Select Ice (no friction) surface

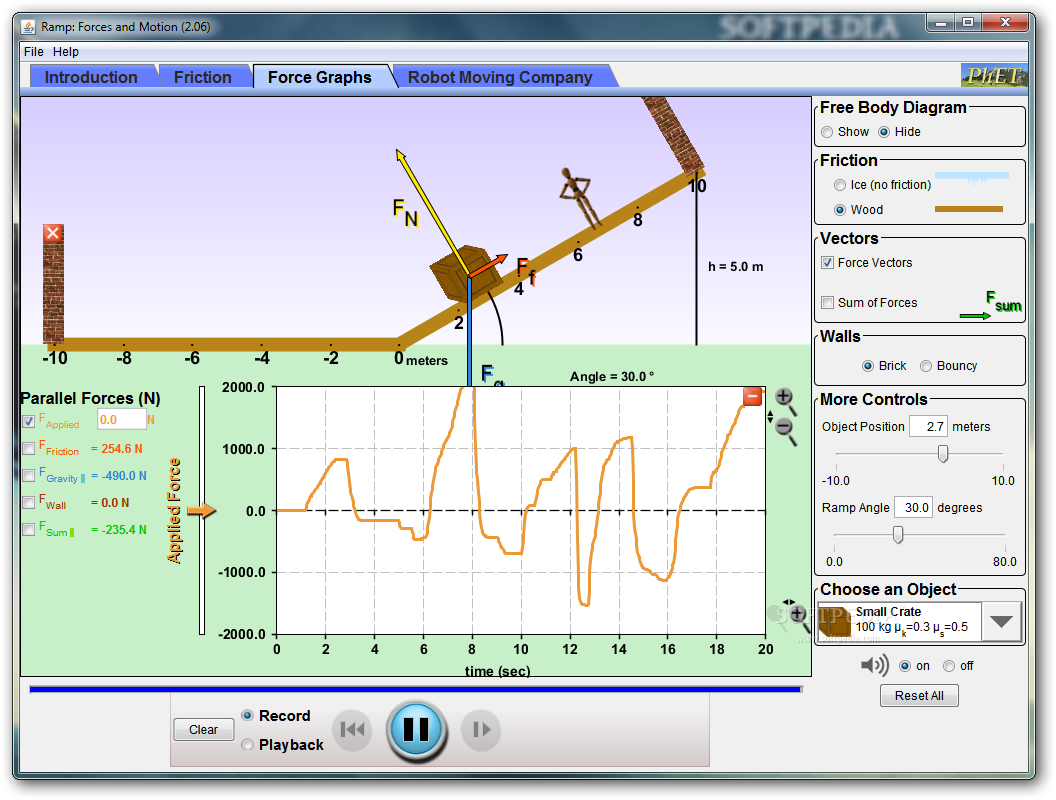pos(840,185)
